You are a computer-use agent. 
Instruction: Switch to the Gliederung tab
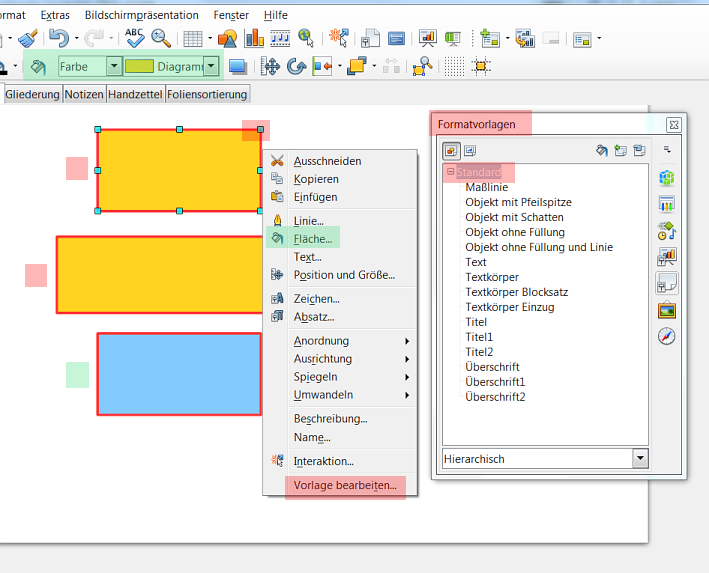coord(33,94)
